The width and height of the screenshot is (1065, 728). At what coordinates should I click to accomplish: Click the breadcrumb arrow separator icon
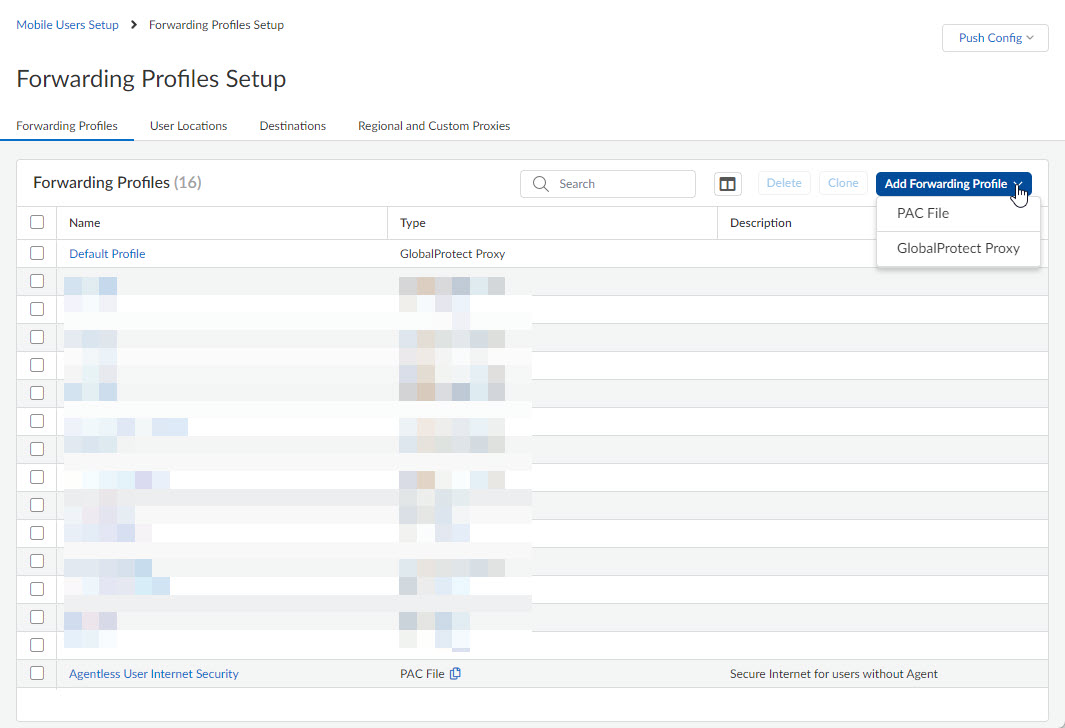coord(134,25)
